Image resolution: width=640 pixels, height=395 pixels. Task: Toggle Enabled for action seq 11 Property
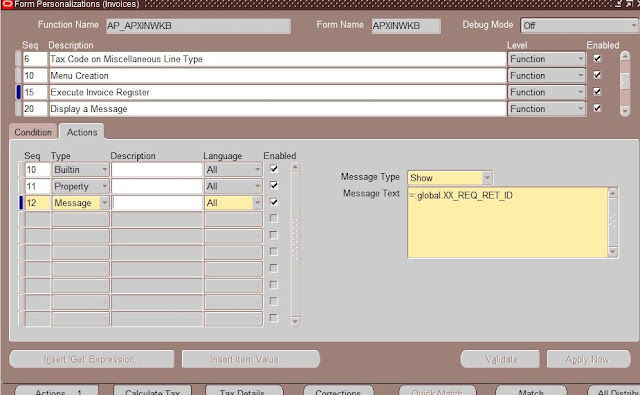[x=274, y=185]
